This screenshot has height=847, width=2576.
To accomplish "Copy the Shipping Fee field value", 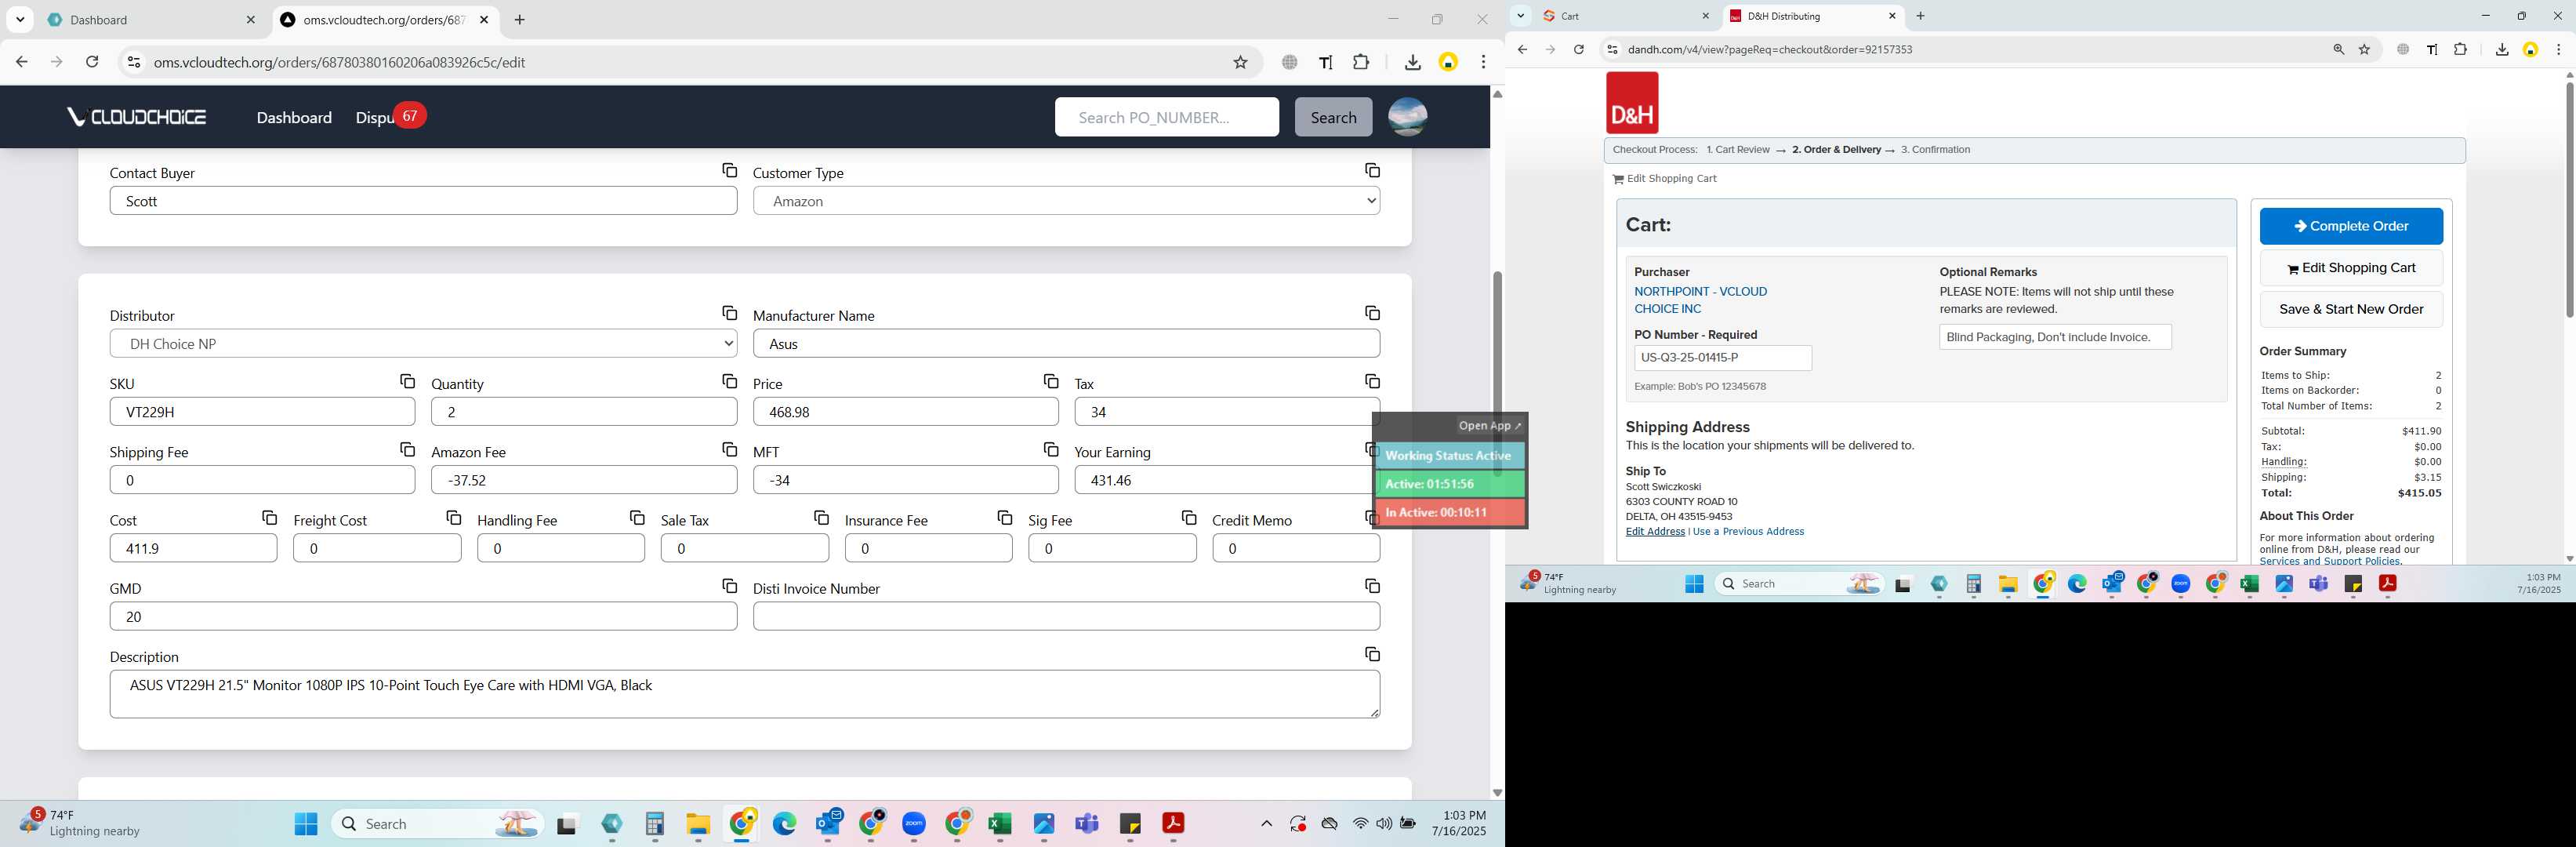I will point(407,450).
